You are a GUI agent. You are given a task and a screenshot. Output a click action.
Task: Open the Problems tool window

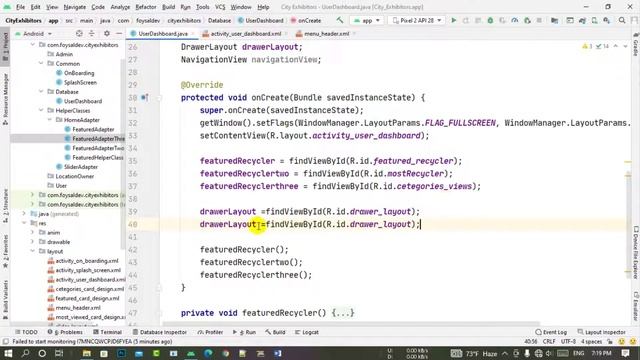65,332
